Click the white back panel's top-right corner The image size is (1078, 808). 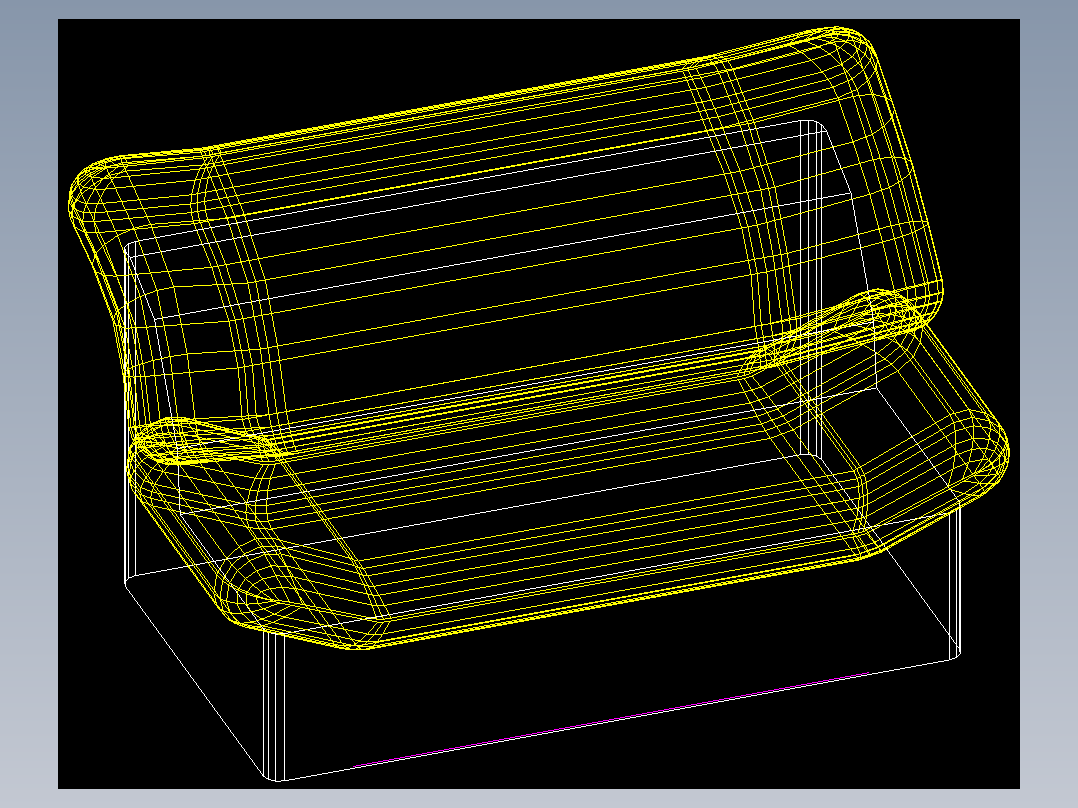pyautogui.click(x=813, y=125)
